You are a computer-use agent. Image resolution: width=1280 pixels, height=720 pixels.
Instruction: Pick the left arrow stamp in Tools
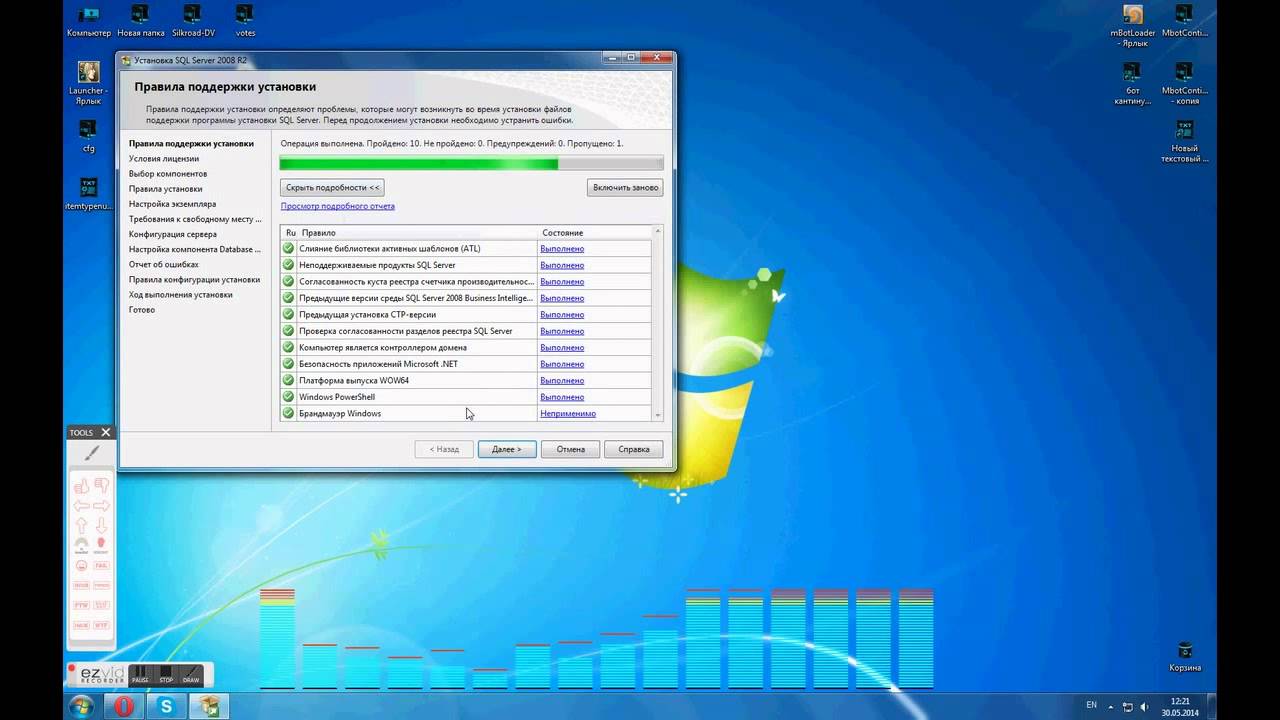pyautogui.click(x=82, y=506)
